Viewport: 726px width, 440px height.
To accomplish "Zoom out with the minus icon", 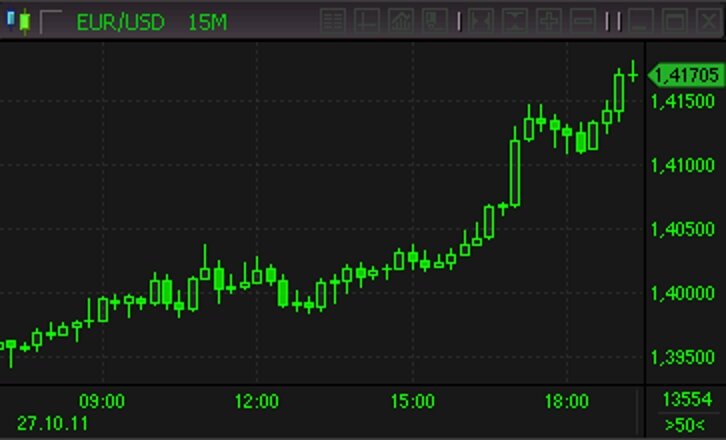I will coord(582,21).
